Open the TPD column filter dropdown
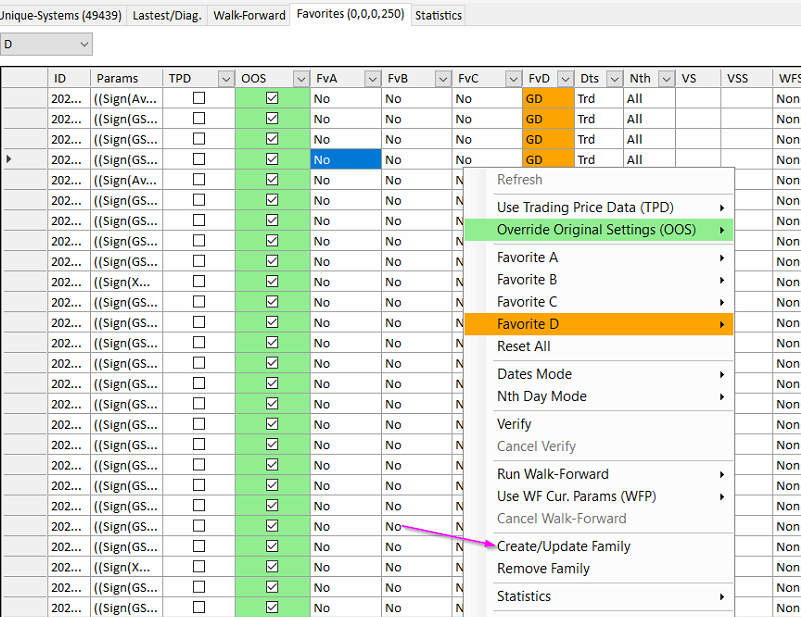This screenshot has height=617, width=801. (223, 79)
